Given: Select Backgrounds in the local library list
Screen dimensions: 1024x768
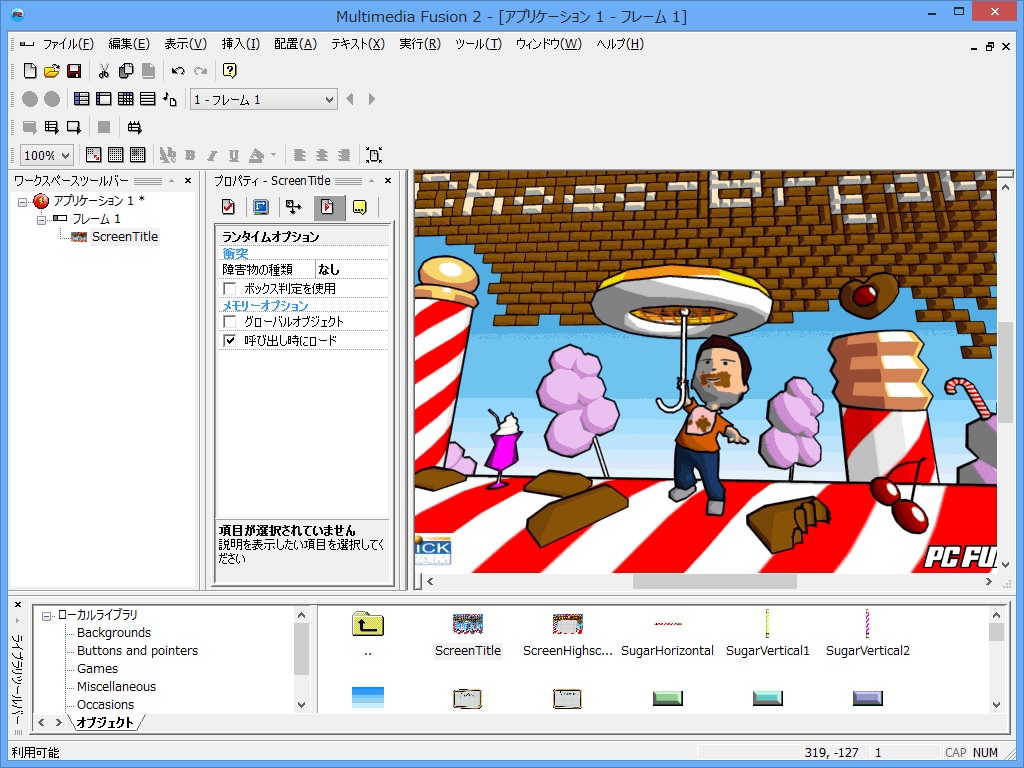Looking at the screenshot, I should coord(113,632).
